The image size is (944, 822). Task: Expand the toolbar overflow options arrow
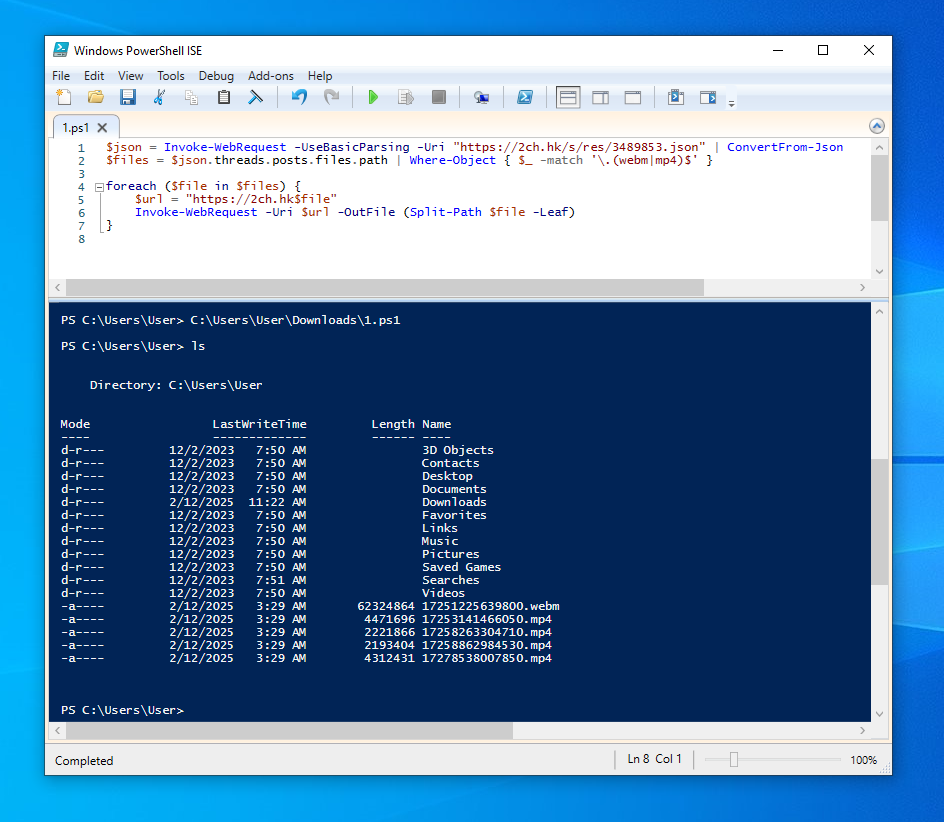click(x=731, y=104)
